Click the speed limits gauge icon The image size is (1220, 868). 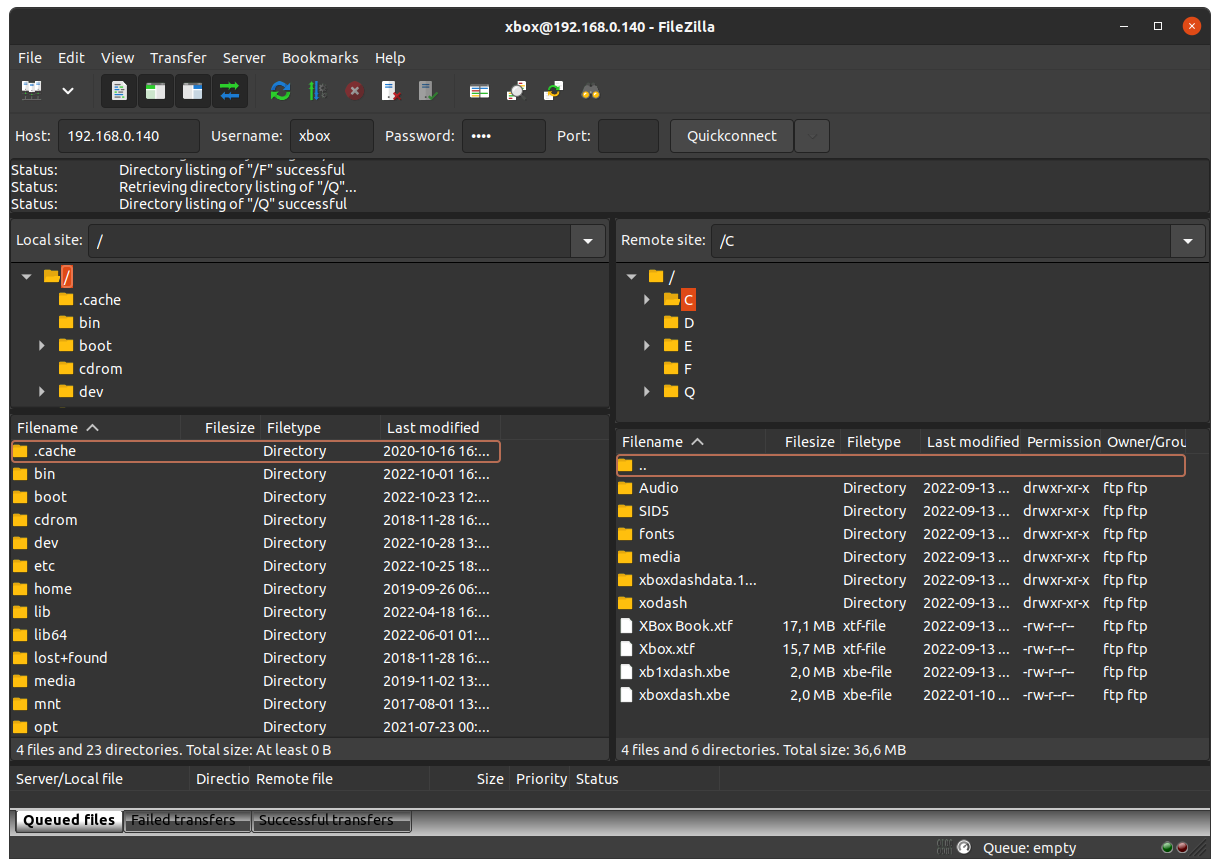[x=964, y=847]
